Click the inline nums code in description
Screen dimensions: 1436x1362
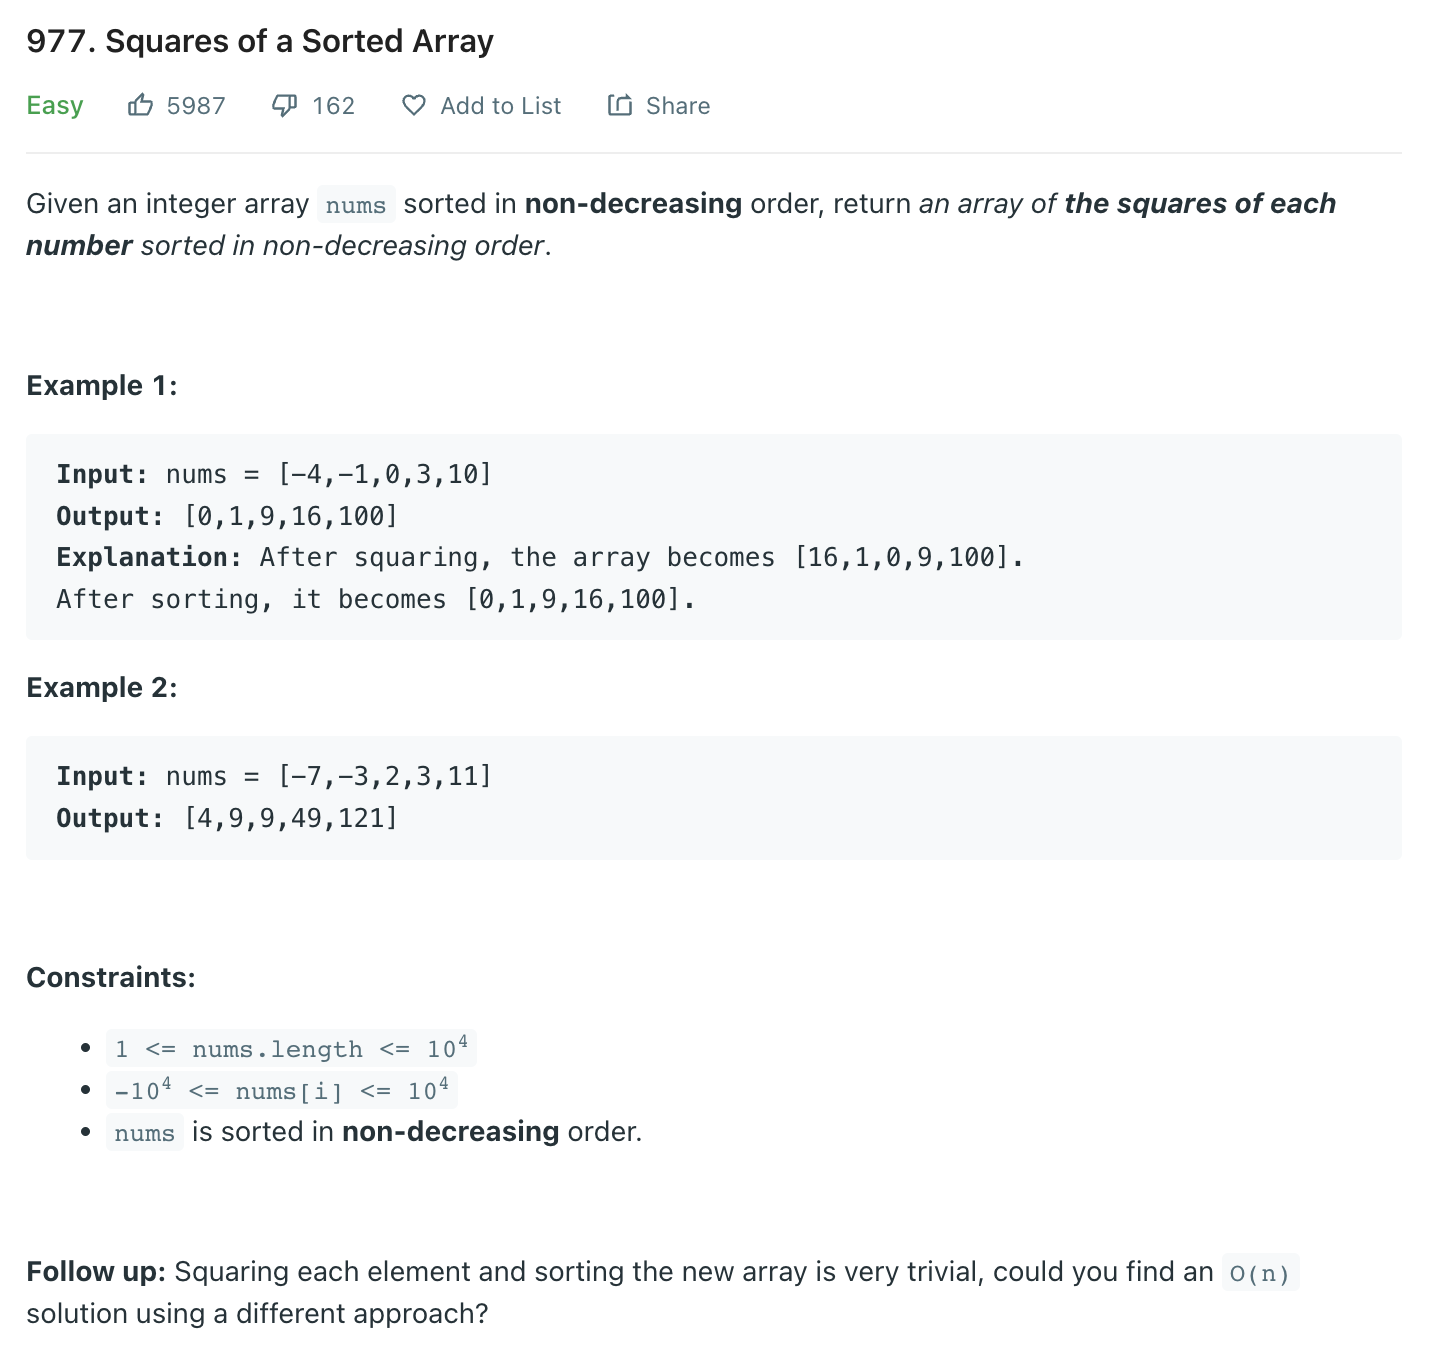coord(356,205)
